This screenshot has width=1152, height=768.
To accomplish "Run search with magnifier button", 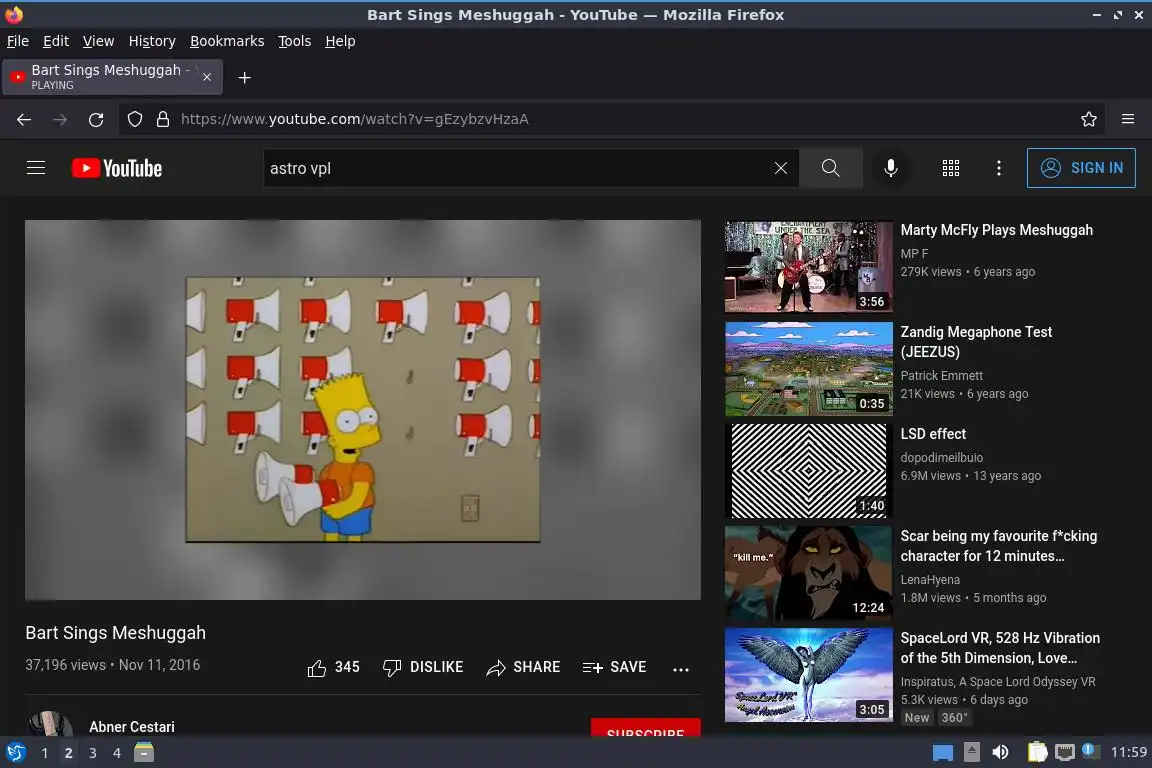I will click(831, 168).
